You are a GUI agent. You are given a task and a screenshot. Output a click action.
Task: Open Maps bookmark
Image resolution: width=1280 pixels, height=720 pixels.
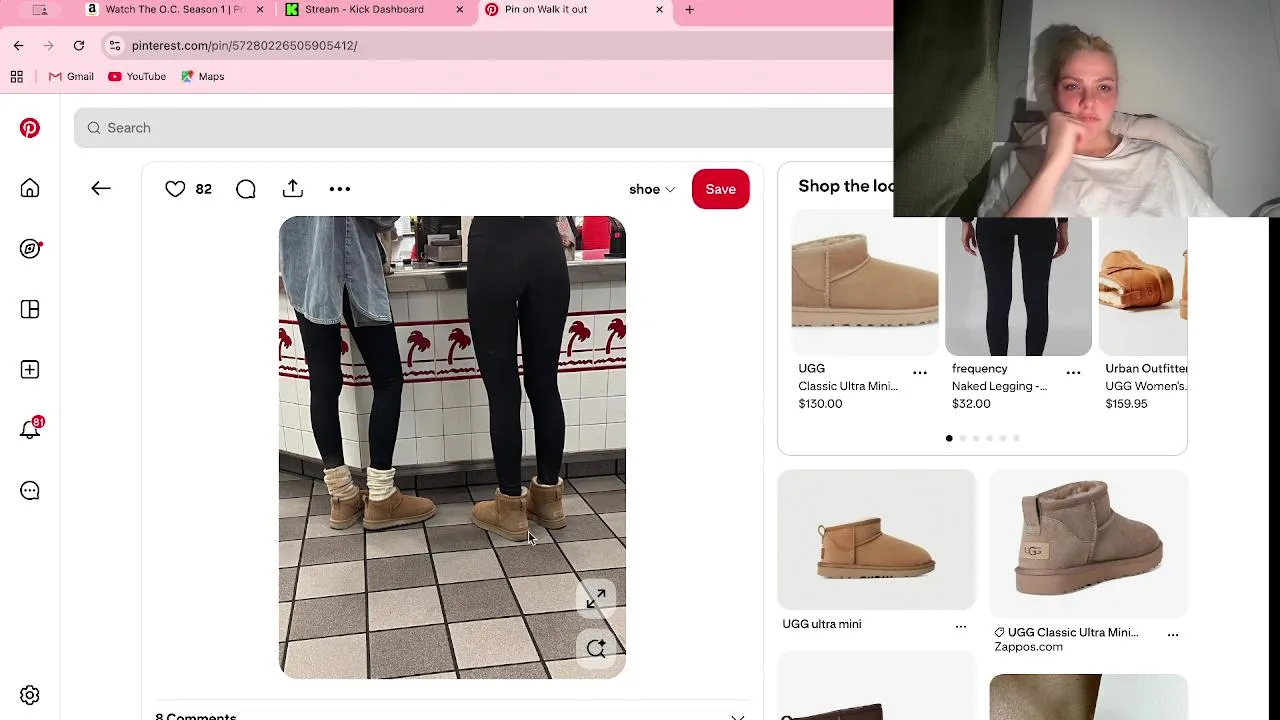(202, 76)
